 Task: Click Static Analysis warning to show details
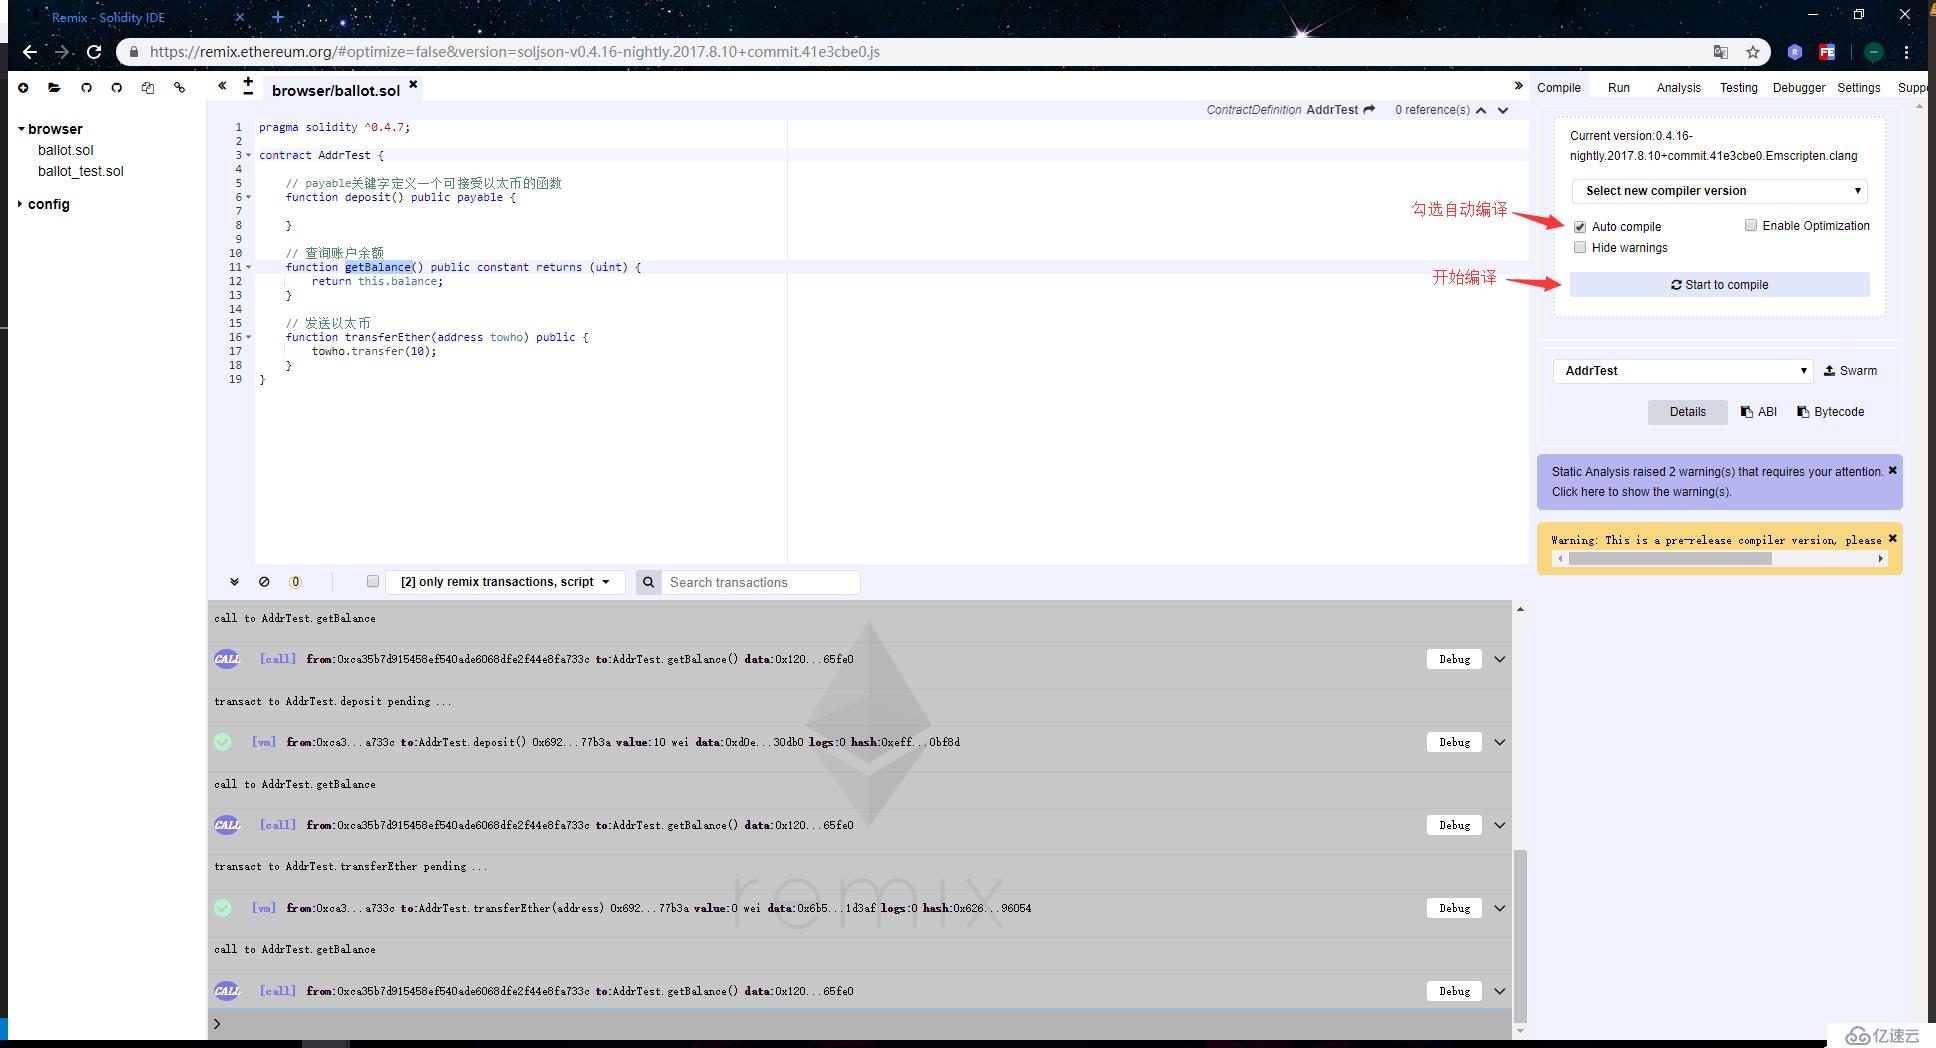(1715, 482)
